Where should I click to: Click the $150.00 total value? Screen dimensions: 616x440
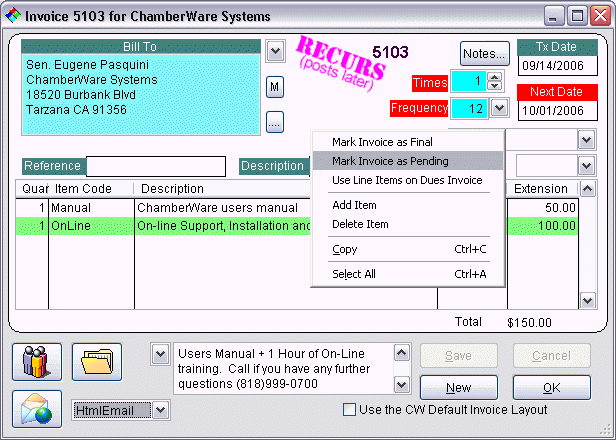pyautogui.click(x=529, y=323)
